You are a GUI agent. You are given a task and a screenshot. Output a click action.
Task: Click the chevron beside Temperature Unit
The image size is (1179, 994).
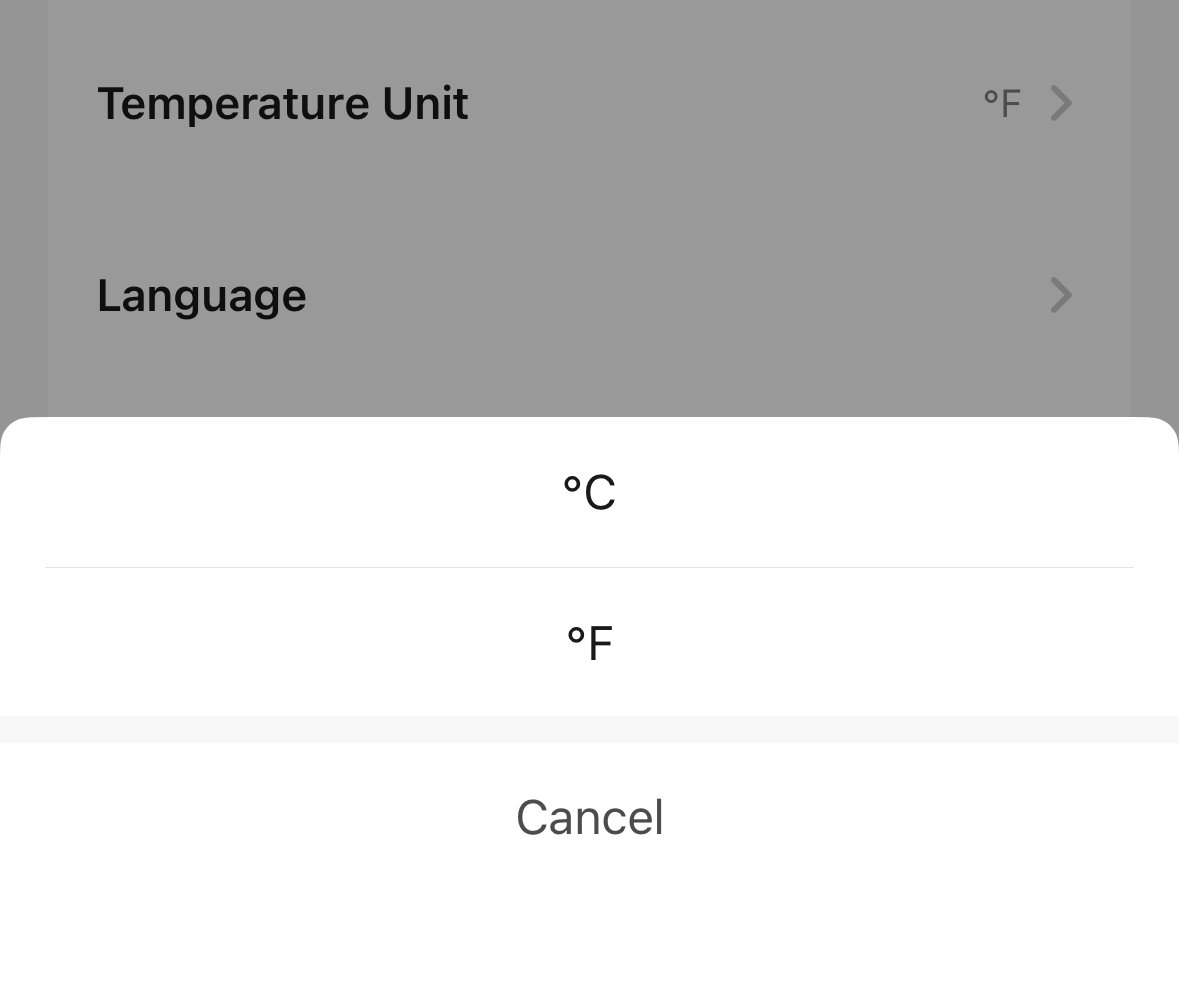tap(1061, 103)
